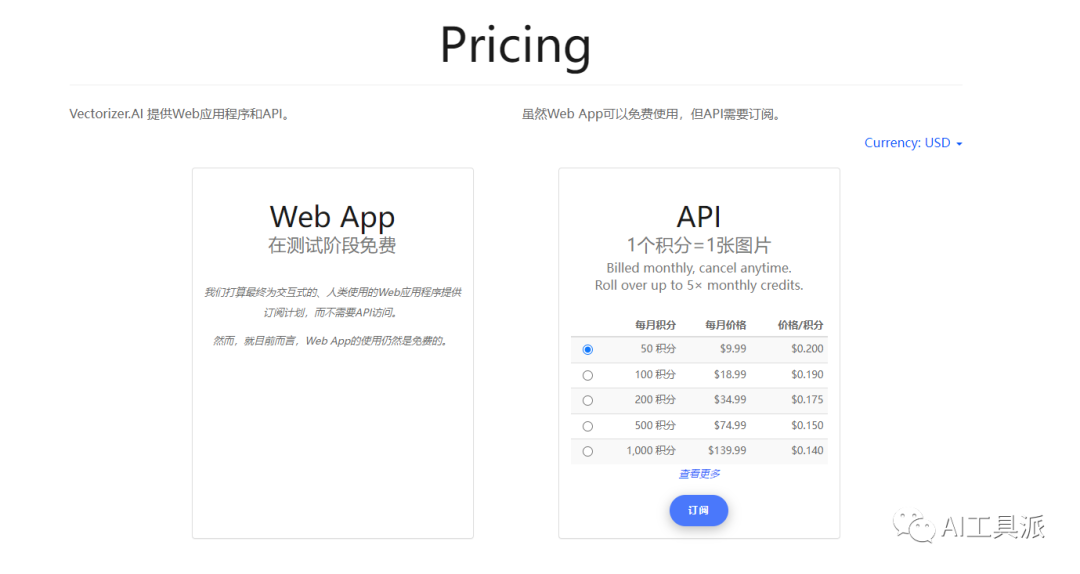Click the 1个积分=1张图片 subtitle
The image size is (1080, 574).
pos(698,245)
